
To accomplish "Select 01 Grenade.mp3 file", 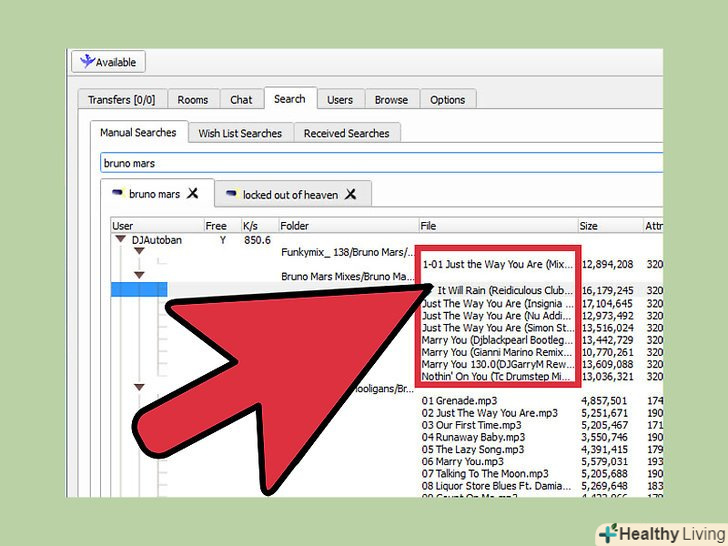I will click(x=459, y=401).
